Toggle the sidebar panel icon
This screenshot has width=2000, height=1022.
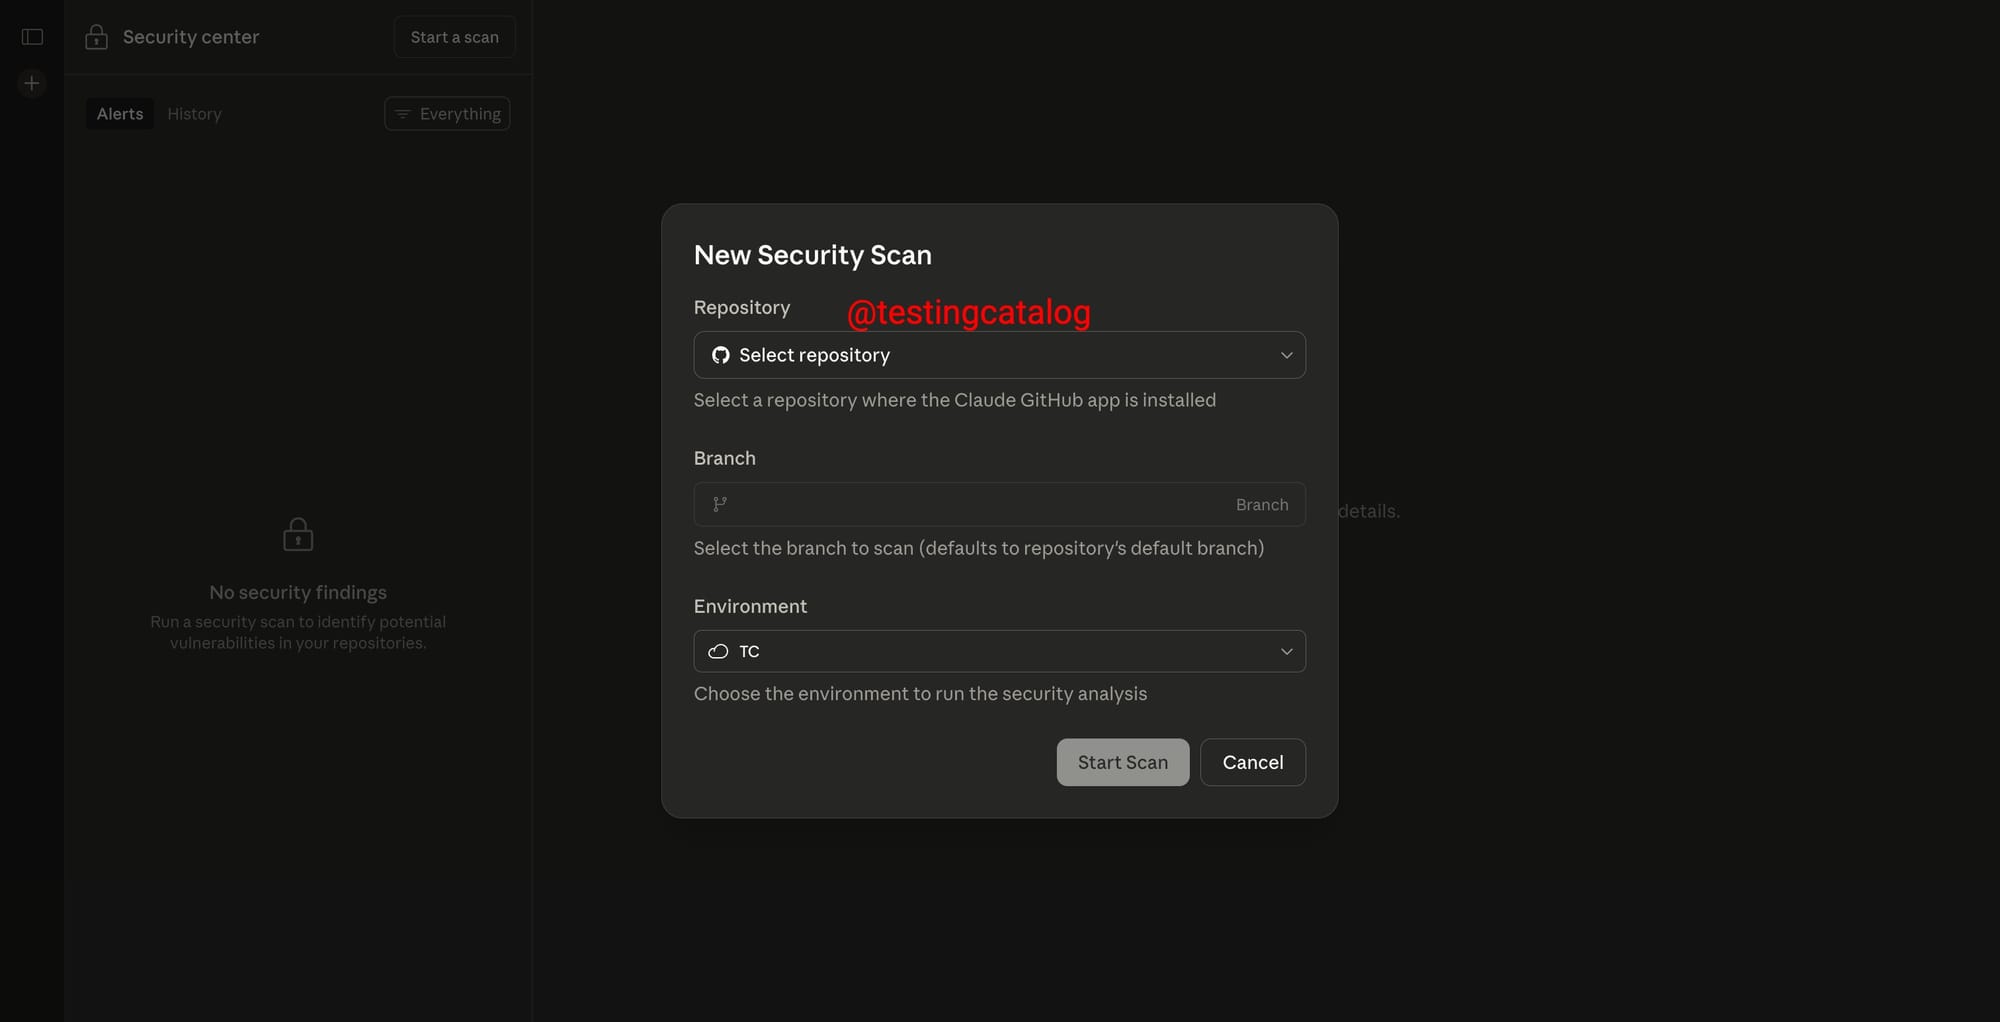pyautogui.click(x=32, y=37)
